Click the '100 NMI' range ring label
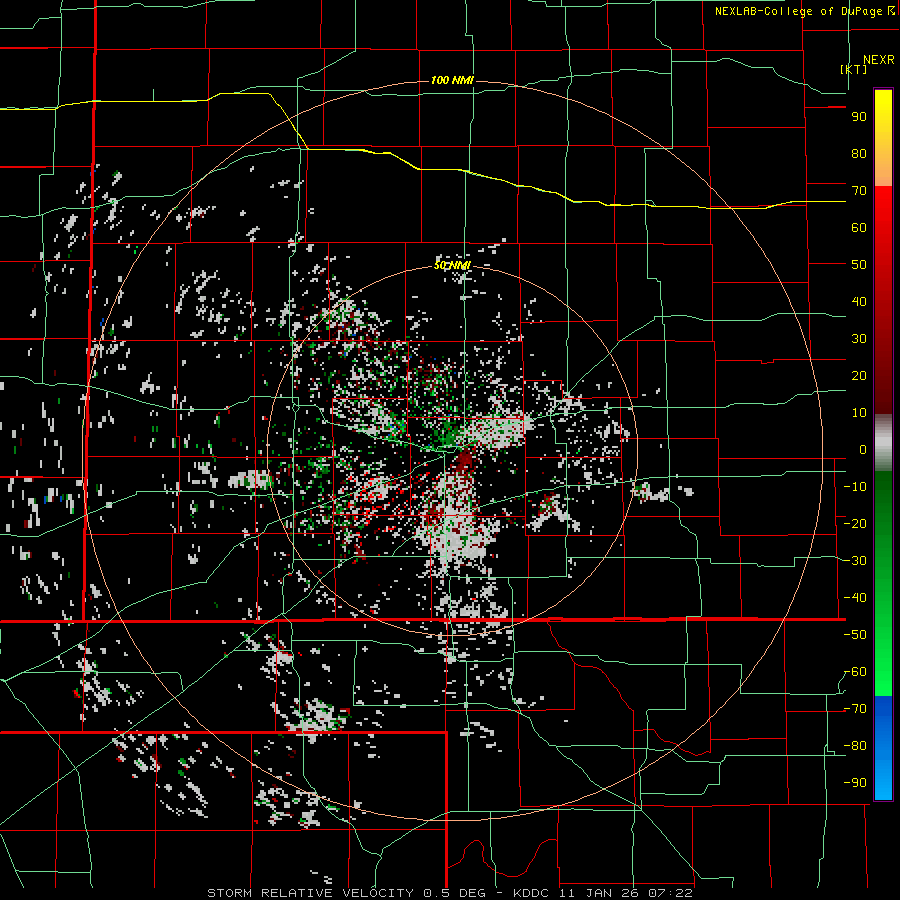 point(452,80)
